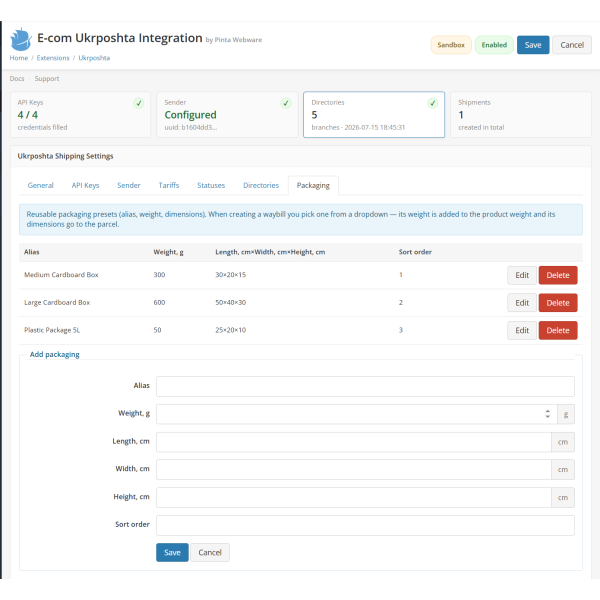Click the 50×40×30 dimensions cell
Viewport: 600px width, 600px height.
pos(230,302)
